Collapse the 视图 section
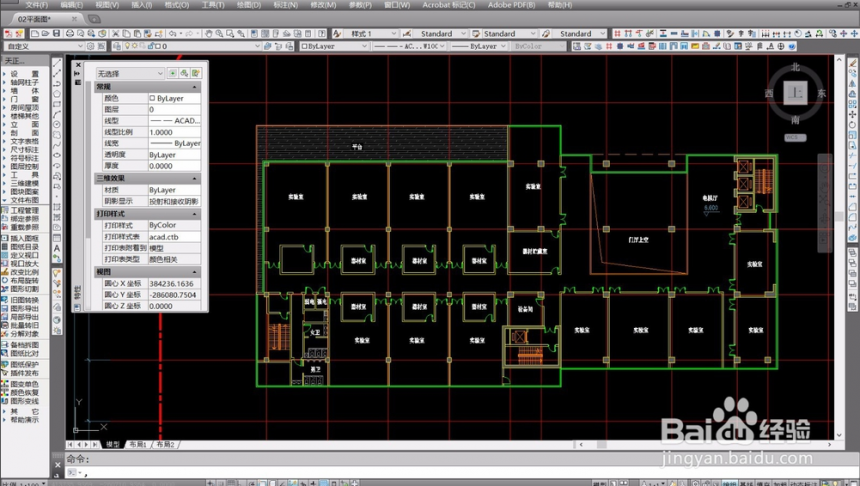 (194, 272)
